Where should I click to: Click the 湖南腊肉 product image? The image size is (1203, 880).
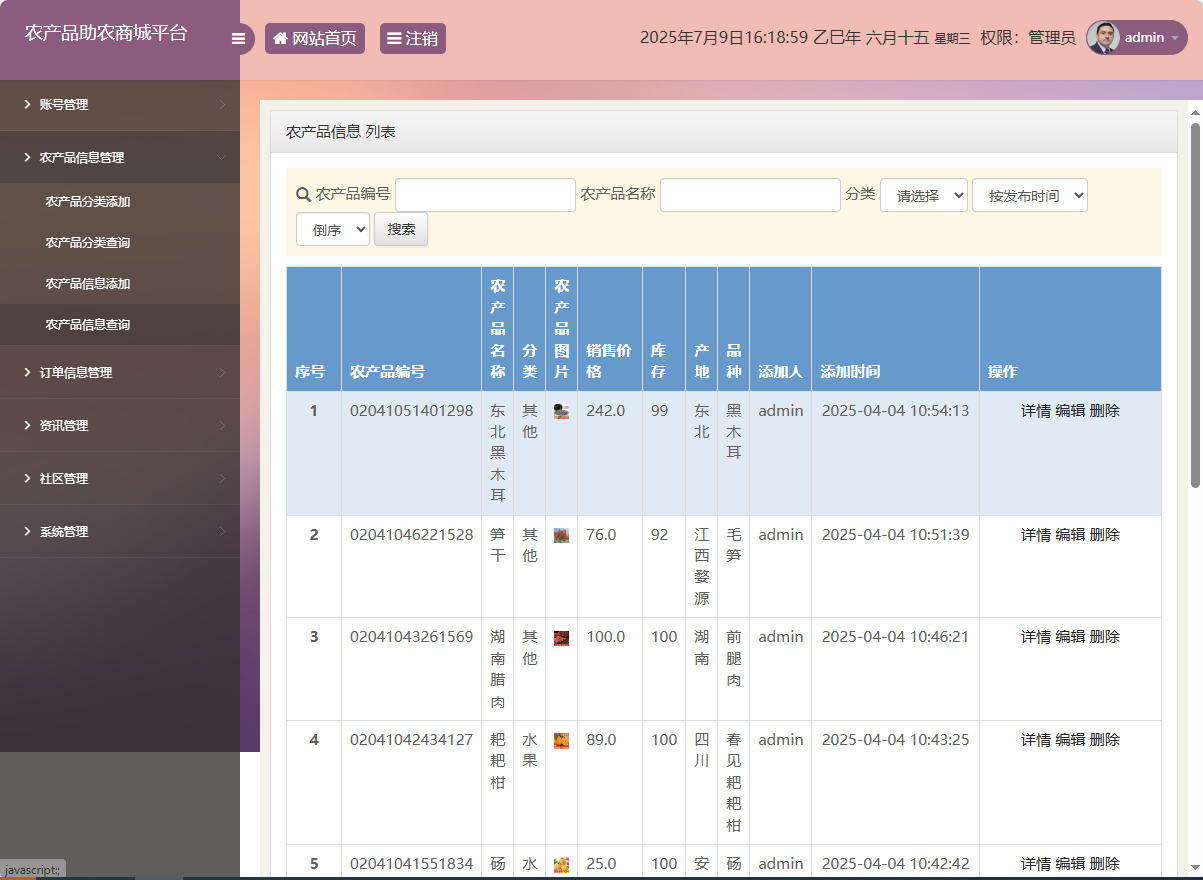click(x=561, y=638)
